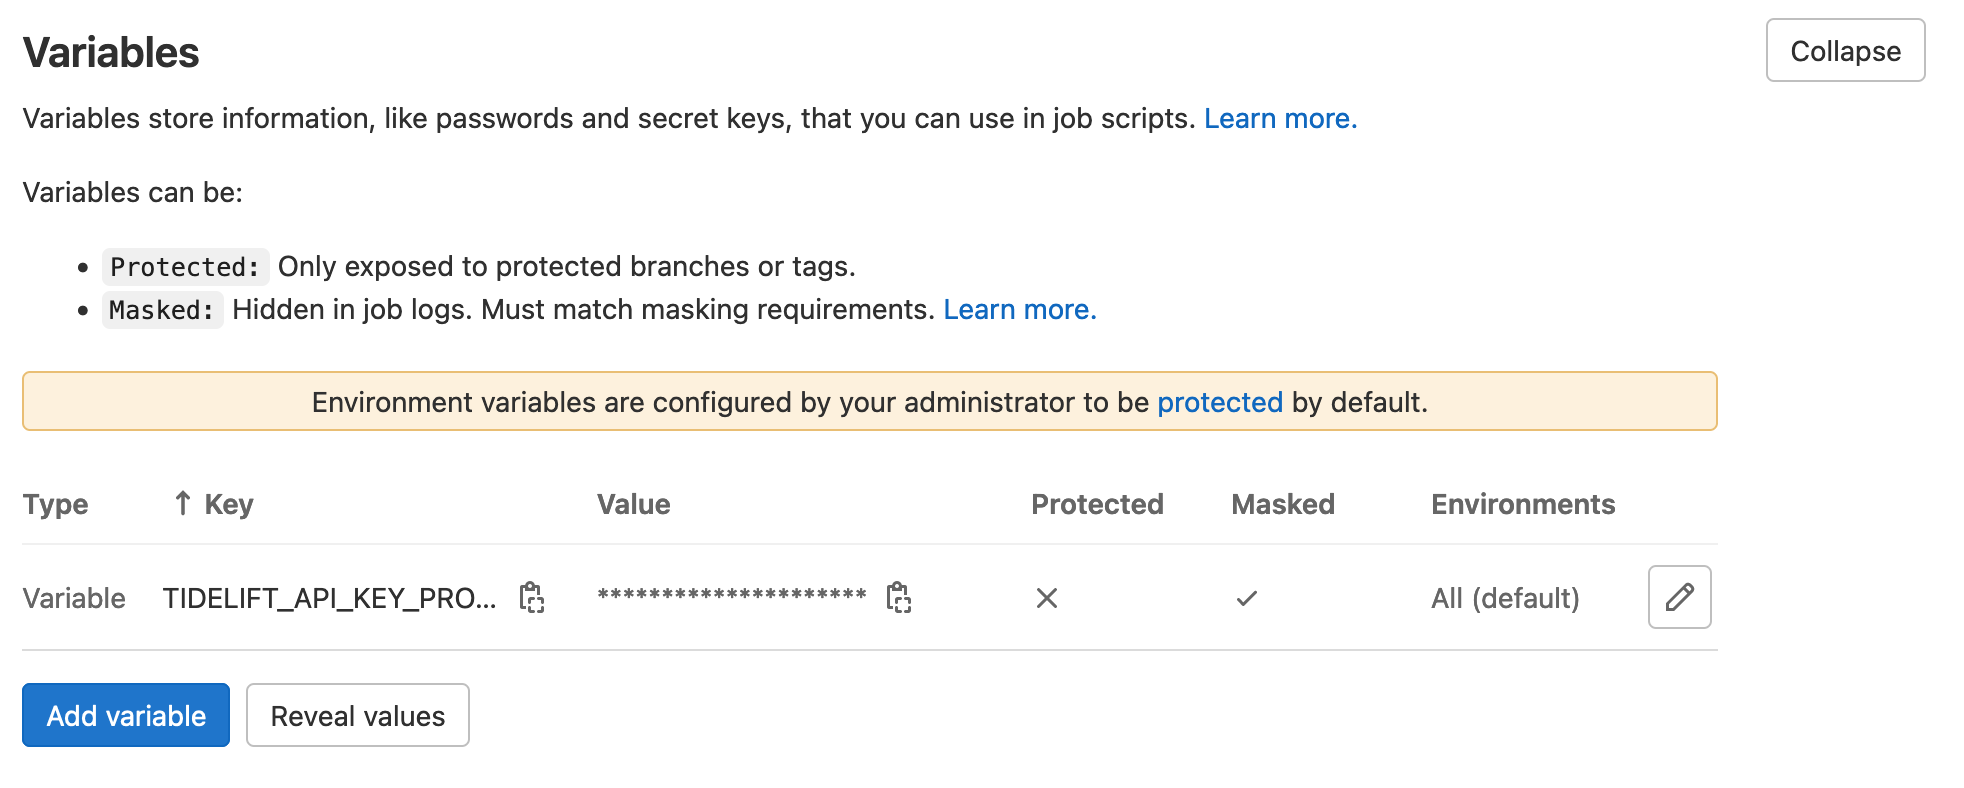Sort table by Type column header

click(x=55, y=504)
